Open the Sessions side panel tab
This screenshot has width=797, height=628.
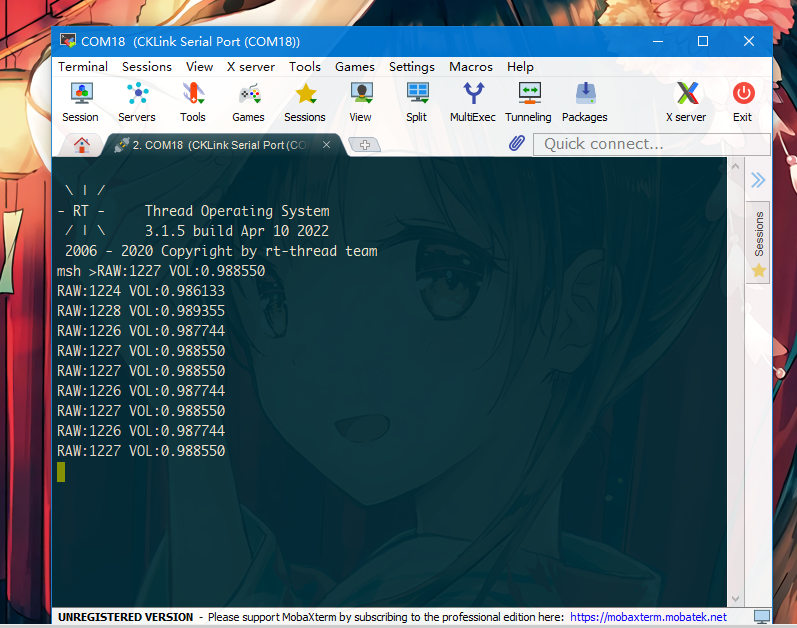[758, 242]
